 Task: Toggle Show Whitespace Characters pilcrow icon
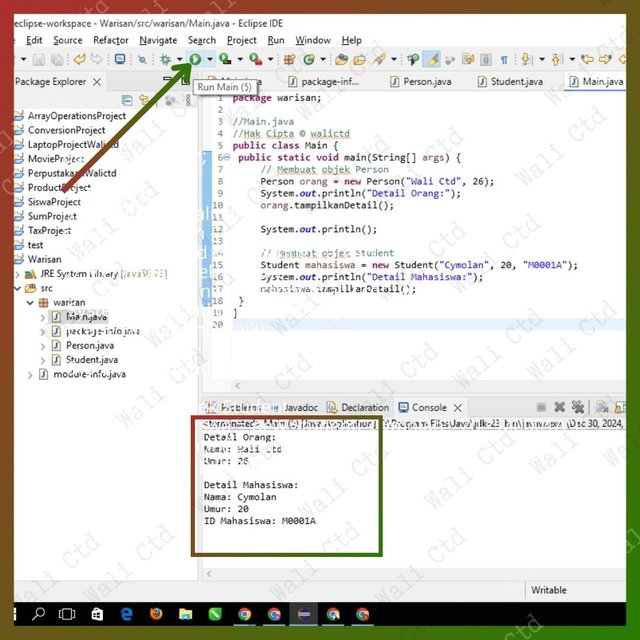[x=504, y=60]
